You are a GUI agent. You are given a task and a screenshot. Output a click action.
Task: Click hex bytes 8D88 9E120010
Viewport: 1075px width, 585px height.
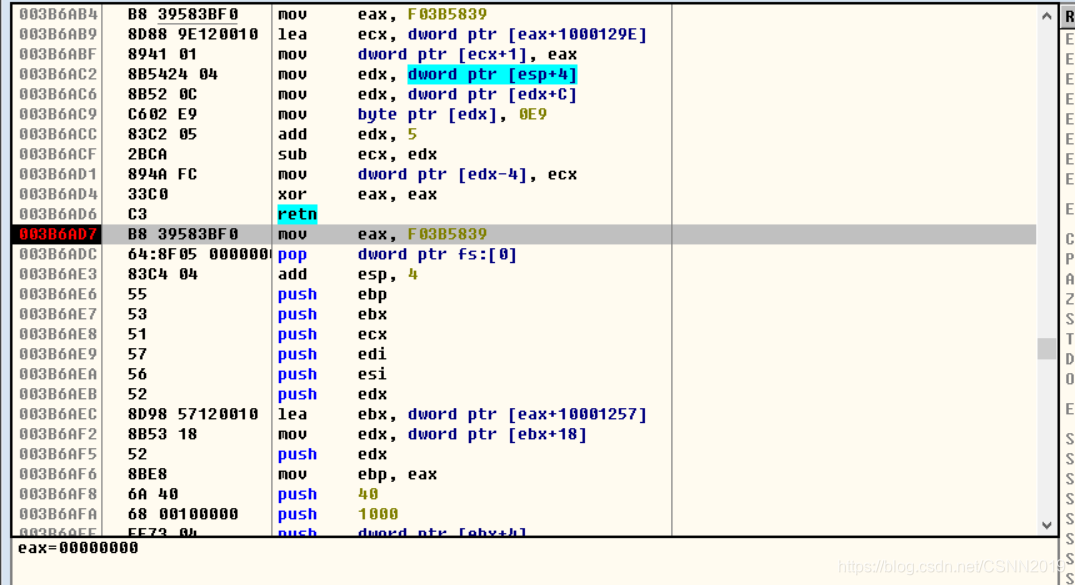point(193,34)
